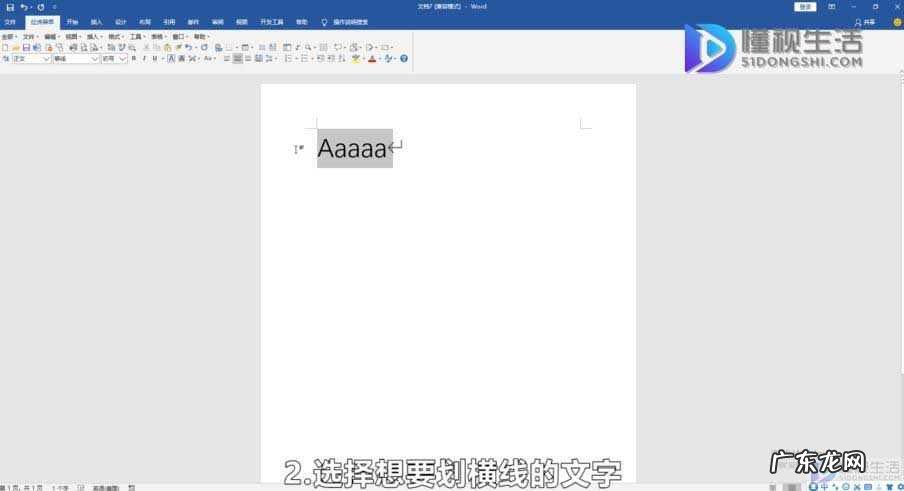Toggle underline on selected text
Screen dimensions: 904x491
pos(155,58)
